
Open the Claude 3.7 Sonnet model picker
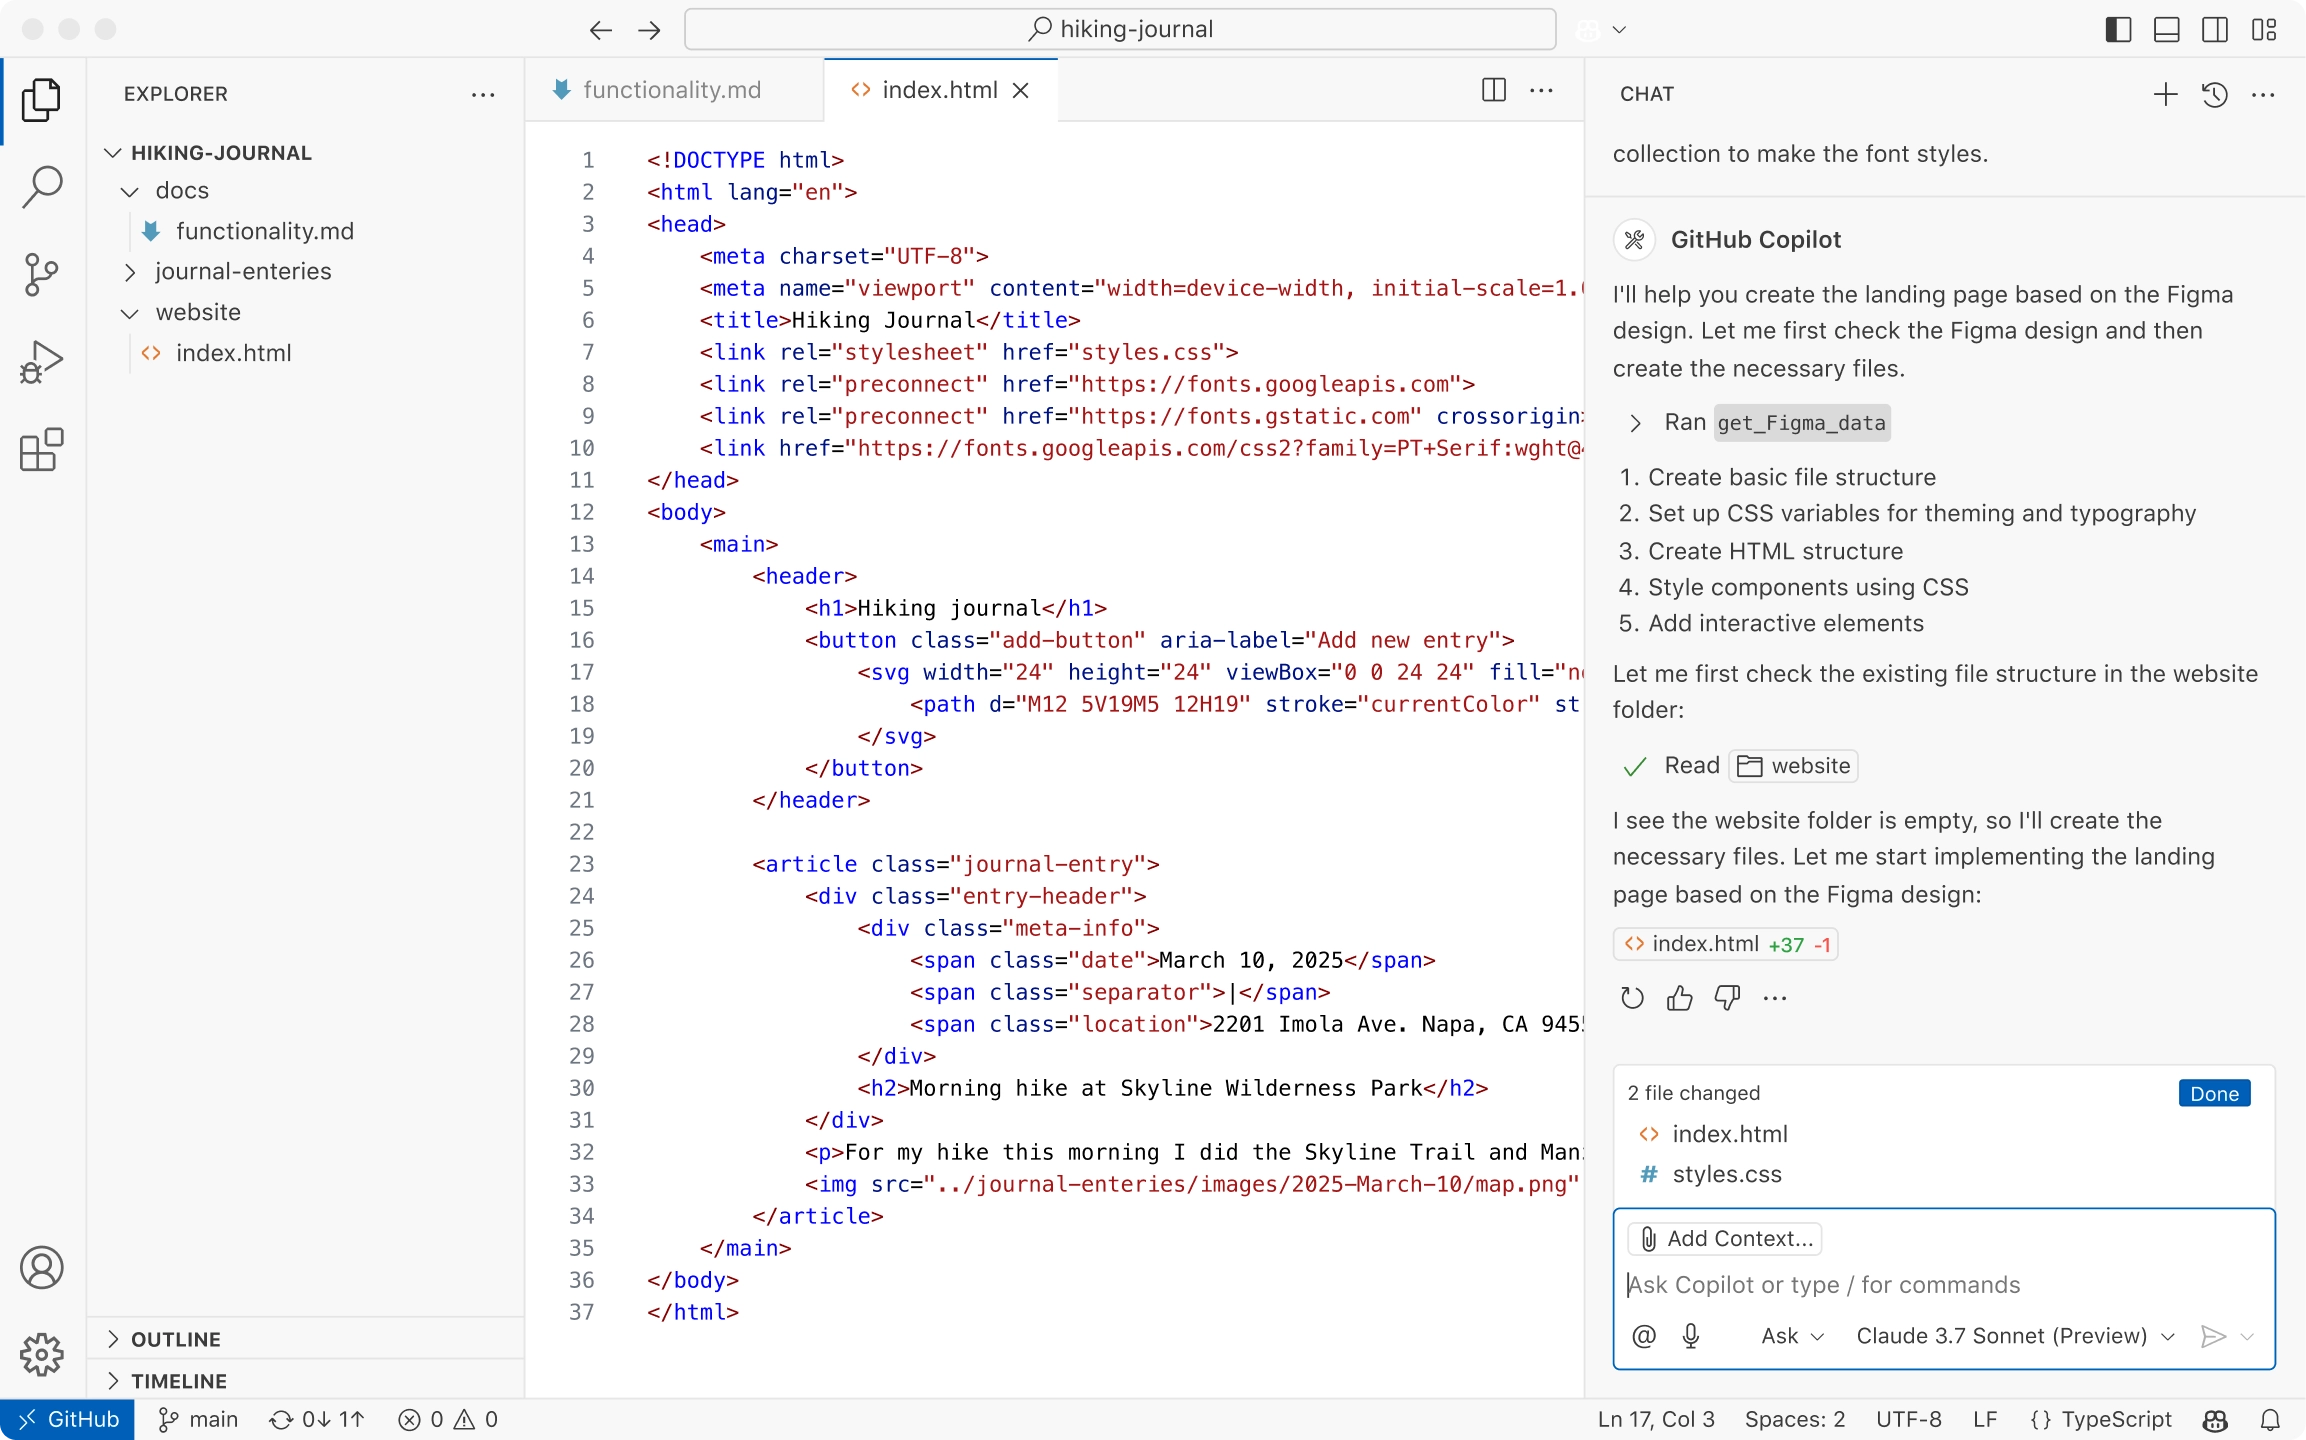(2012, 1336)
